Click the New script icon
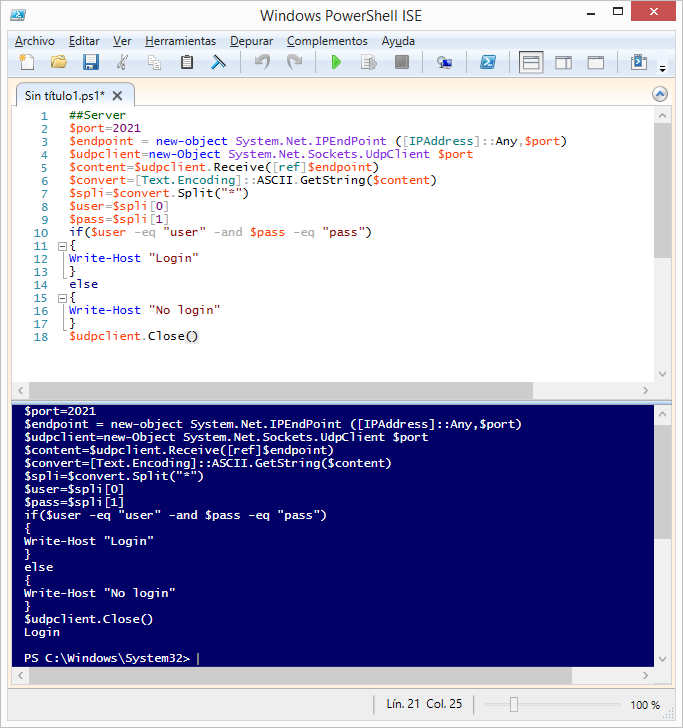The width and height of the screenshot is (683, 728). click(27, 63)
